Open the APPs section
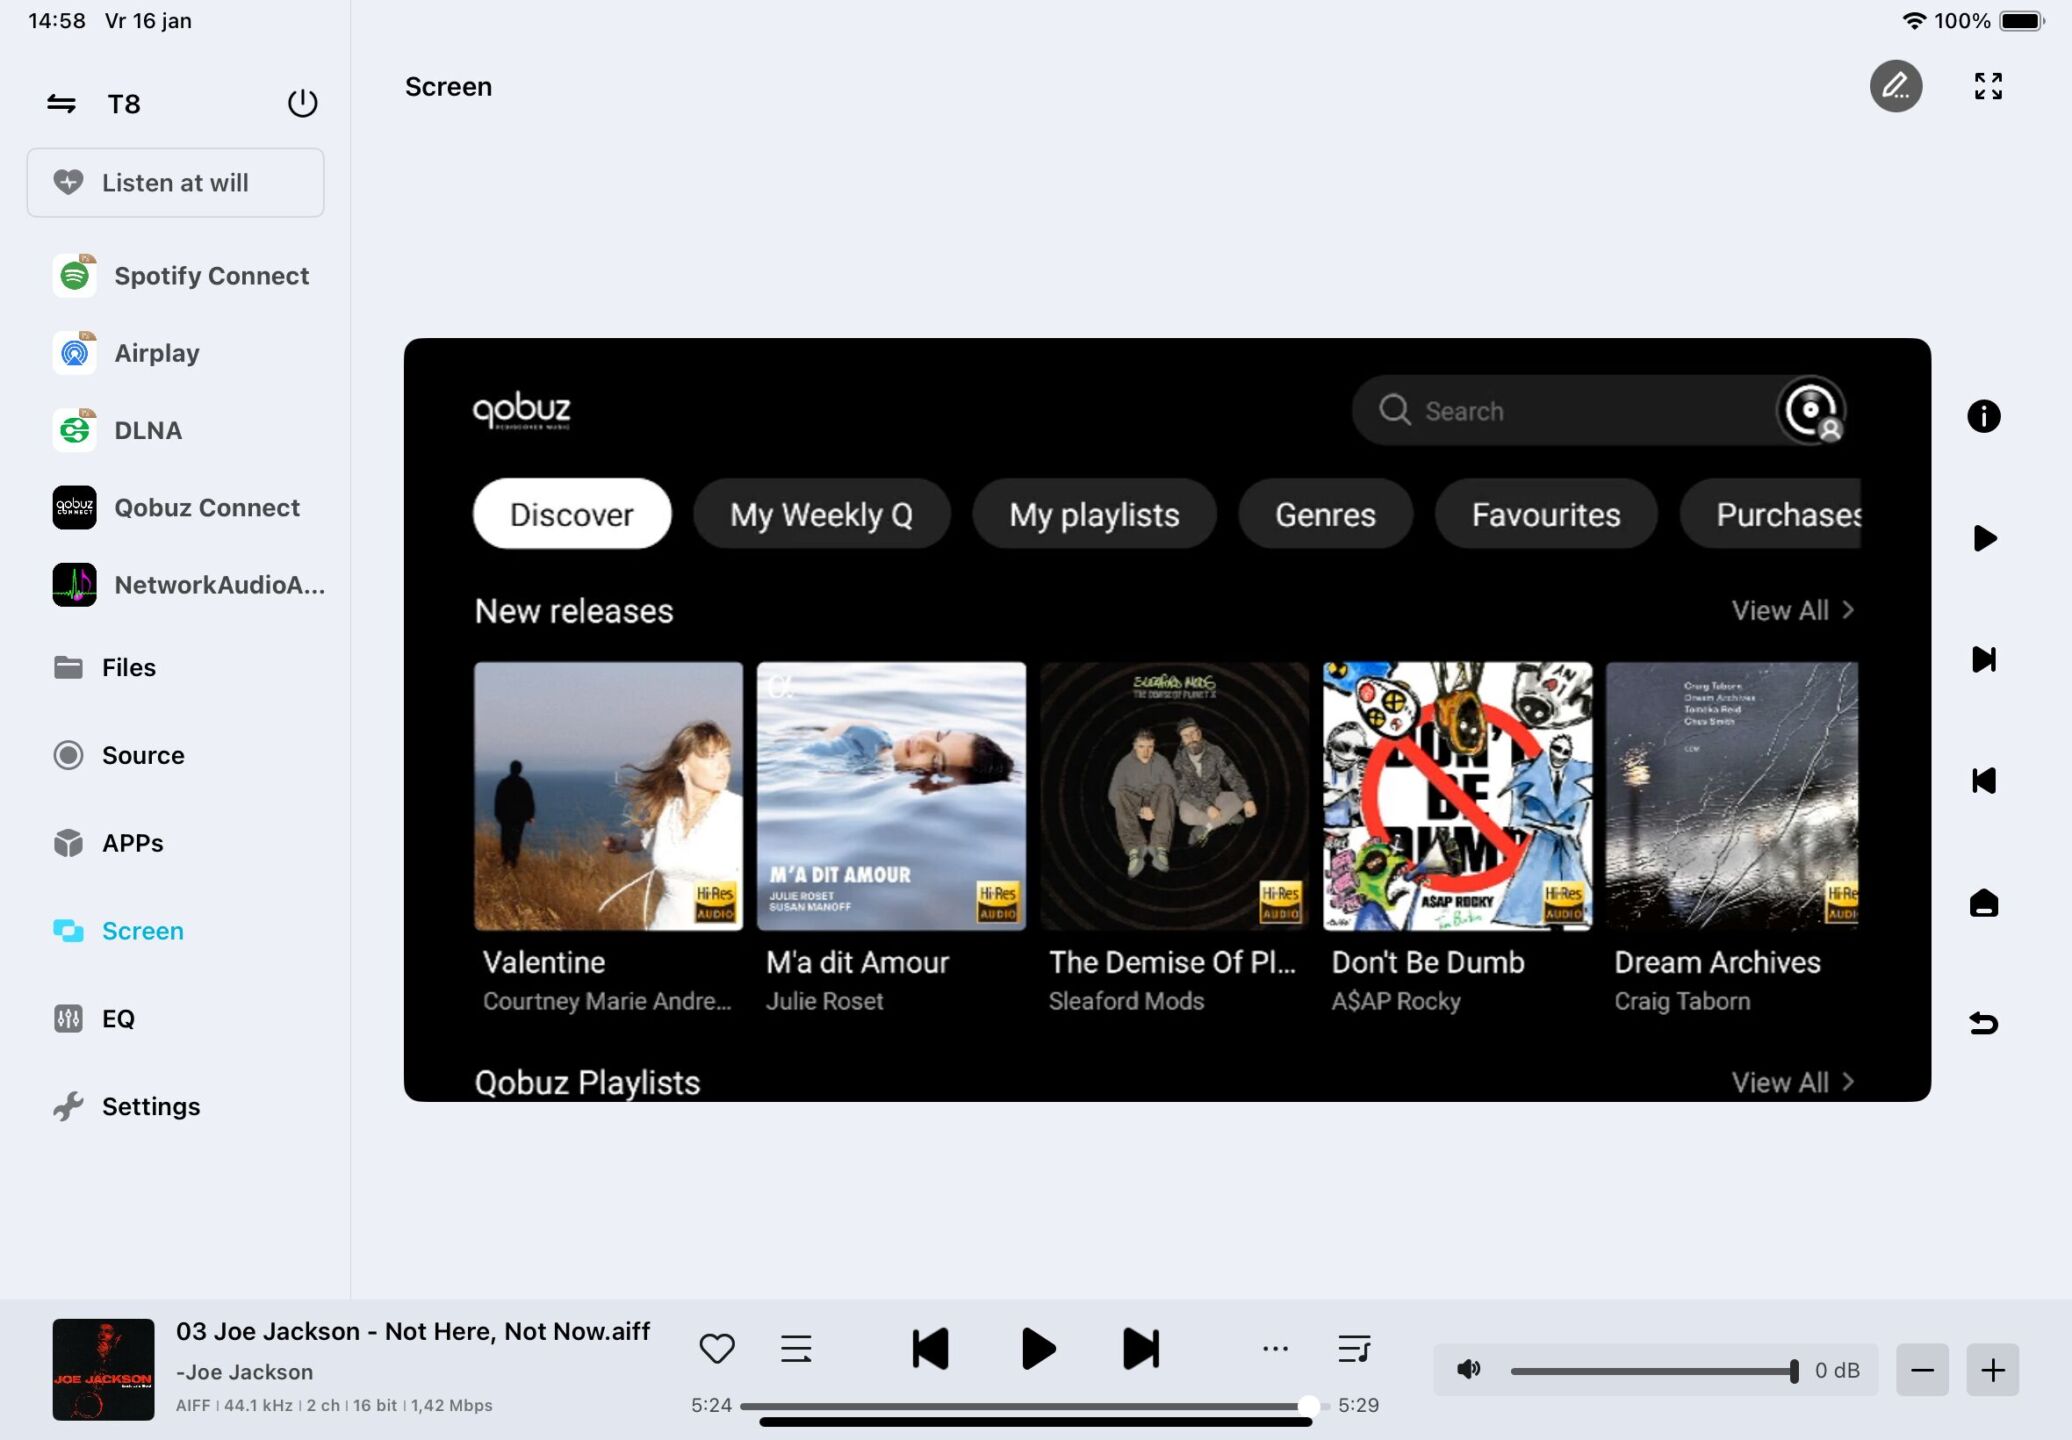2072x1440 pixels. [x=108, y=843]
